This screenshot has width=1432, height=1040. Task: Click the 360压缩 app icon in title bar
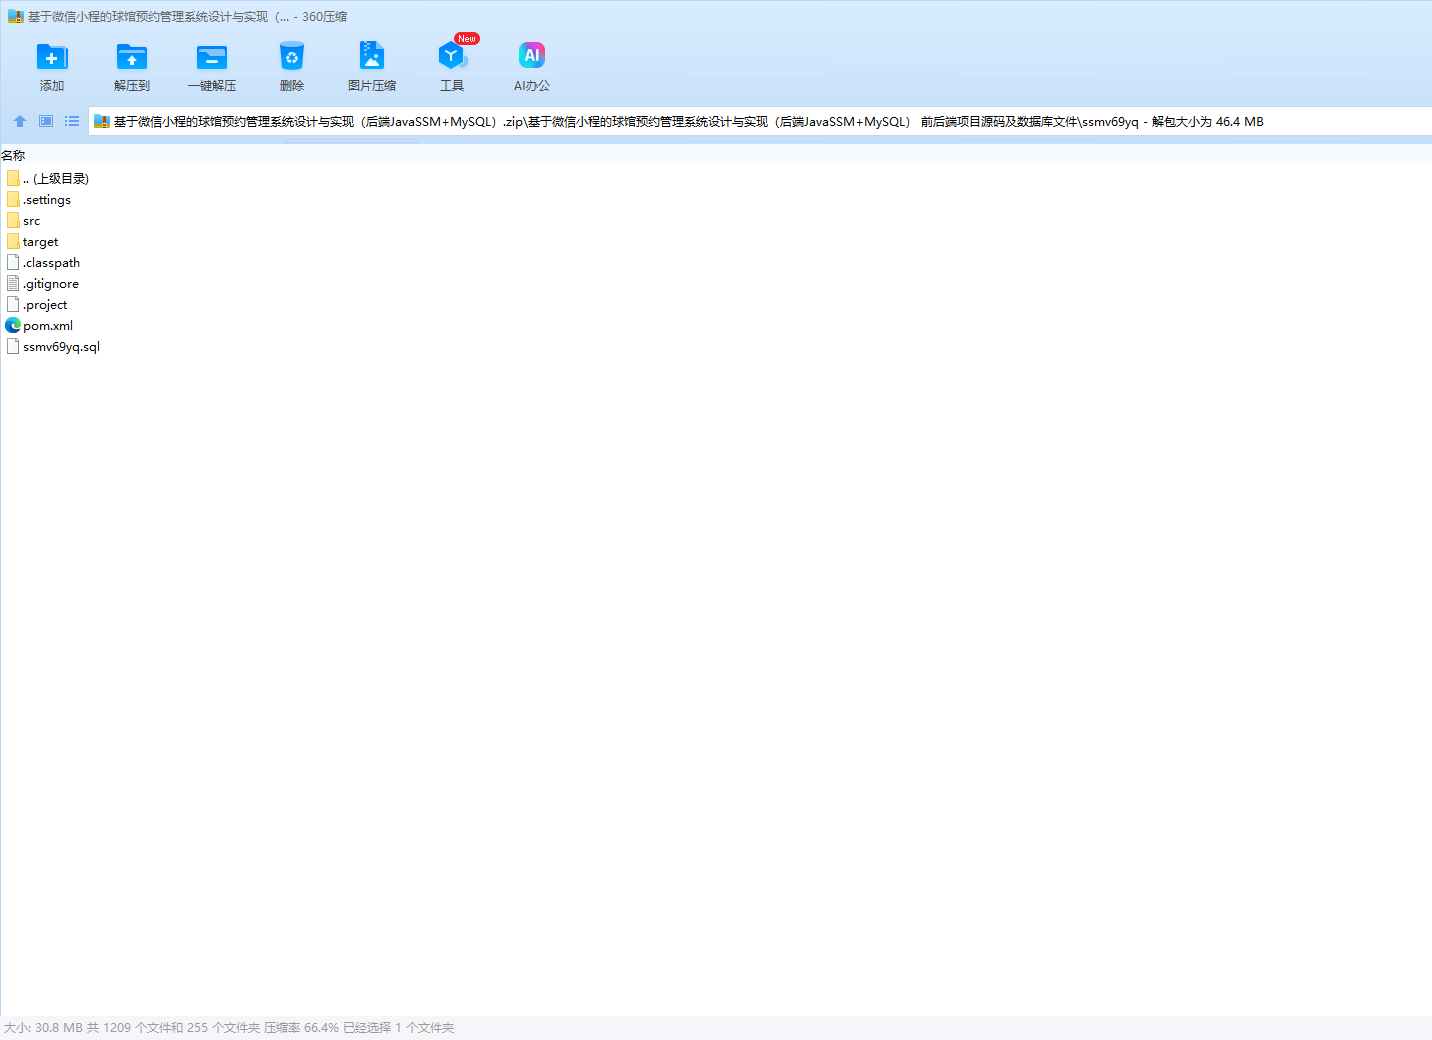coord(15,16)
